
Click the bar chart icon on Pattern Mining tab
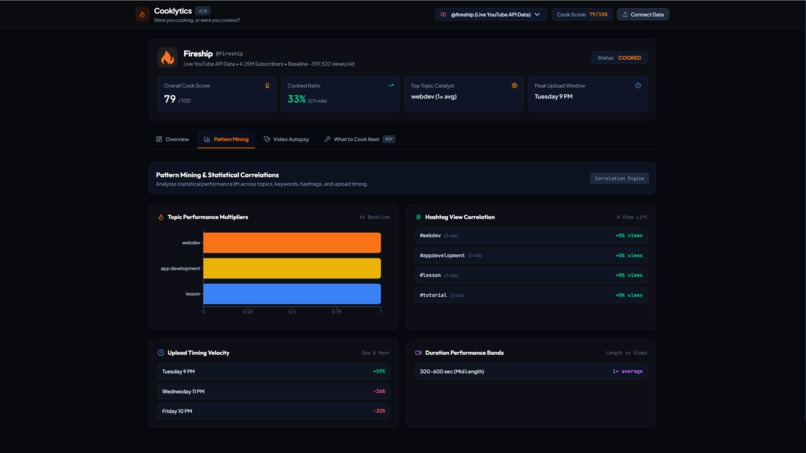click(x=207, y=139)
